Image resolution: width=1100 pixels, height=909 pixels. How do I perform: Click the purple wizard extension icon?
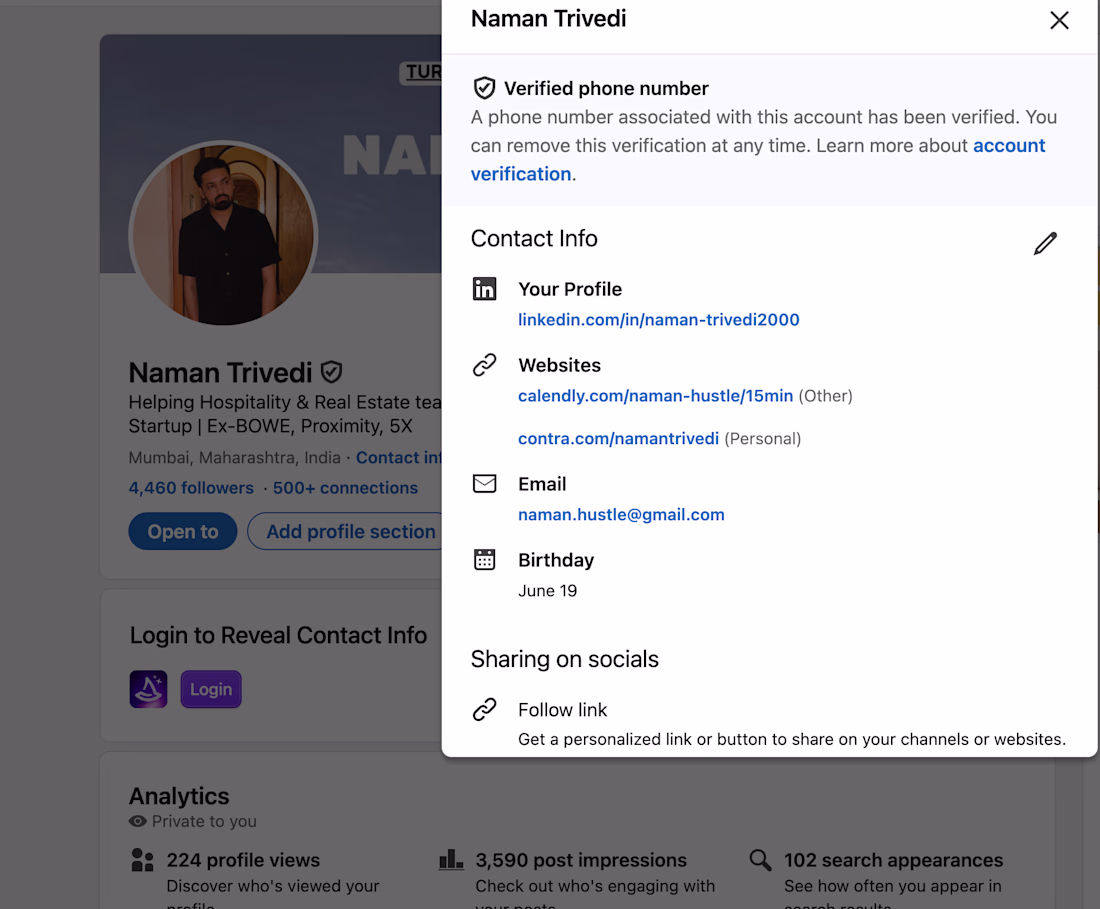148,689
